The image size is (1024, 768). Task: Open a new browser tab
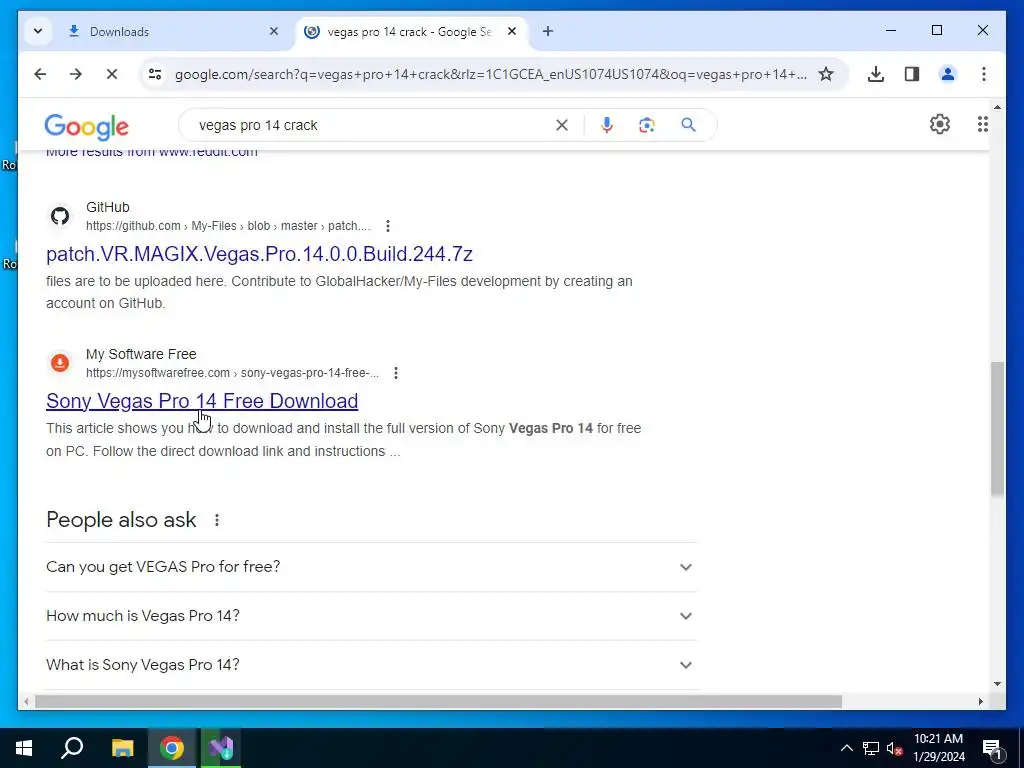(548, 31)
